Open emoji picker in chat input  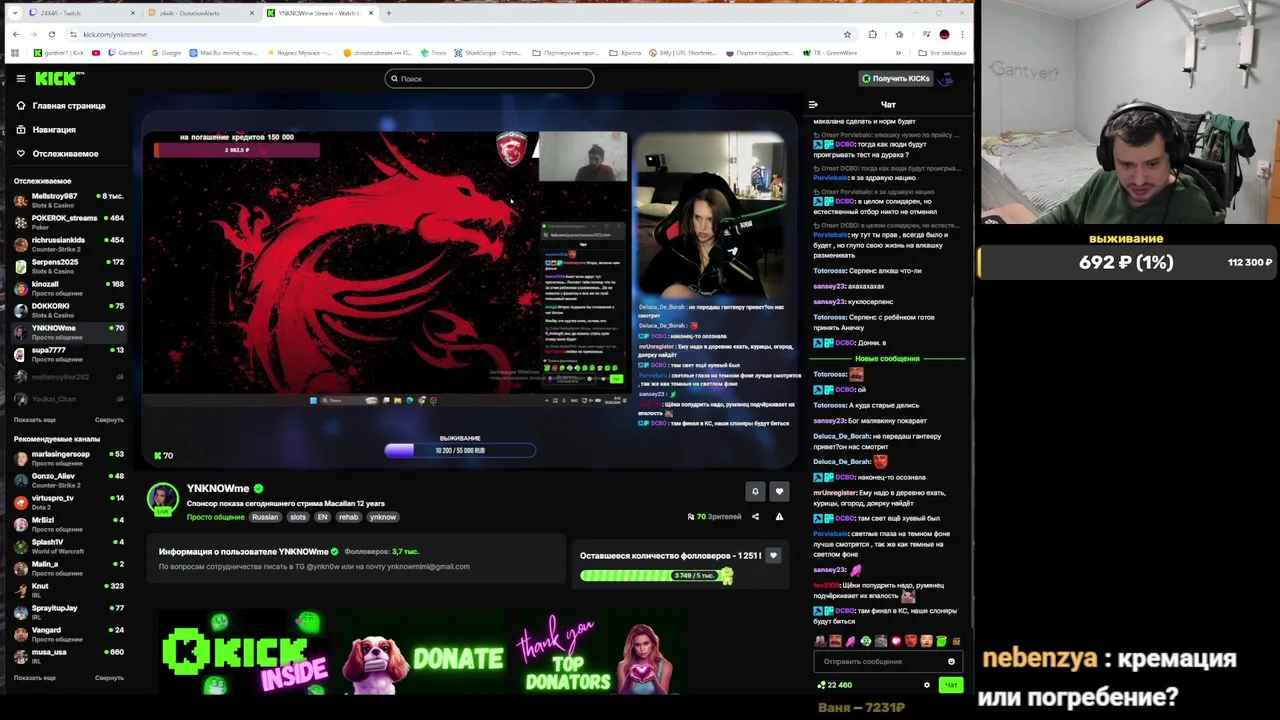951,661
